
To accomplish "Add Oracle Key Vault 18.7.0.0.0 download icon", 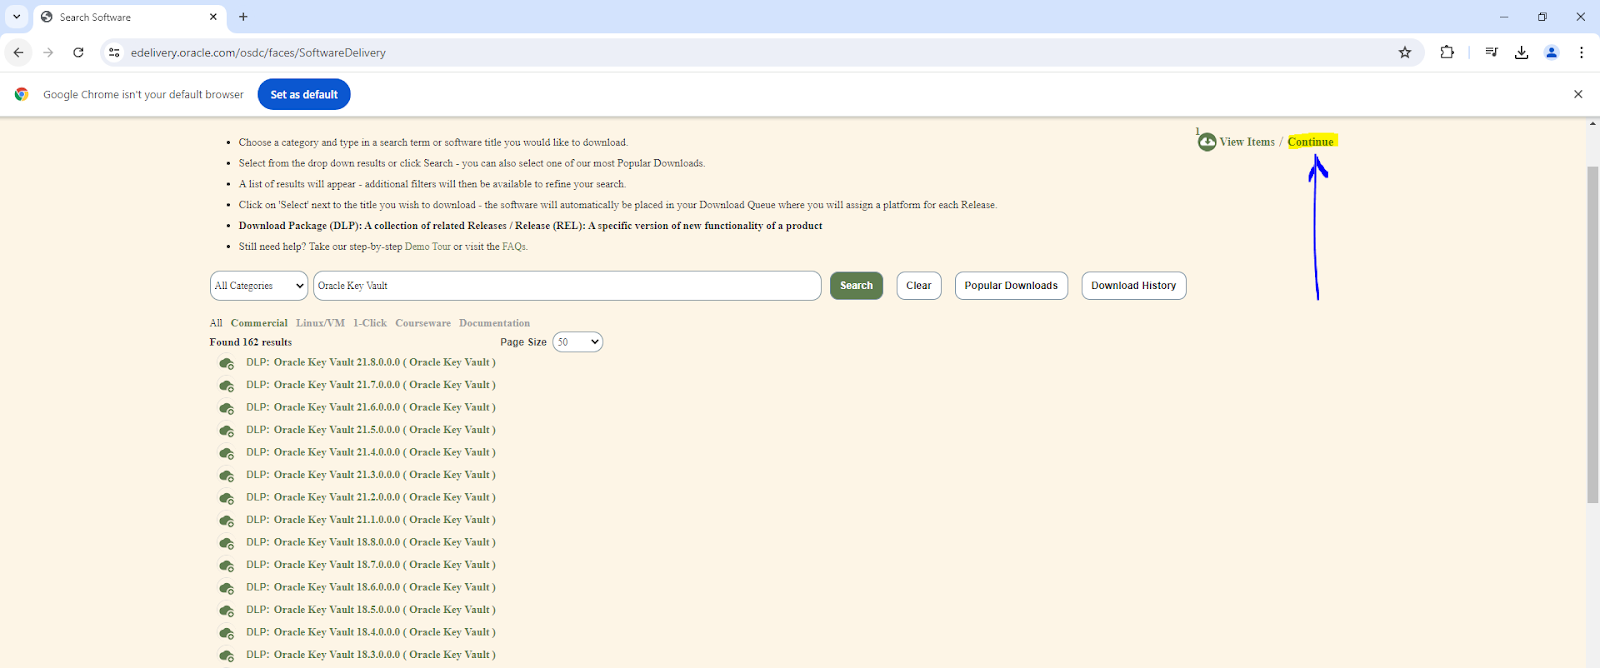I will point(227,566).
